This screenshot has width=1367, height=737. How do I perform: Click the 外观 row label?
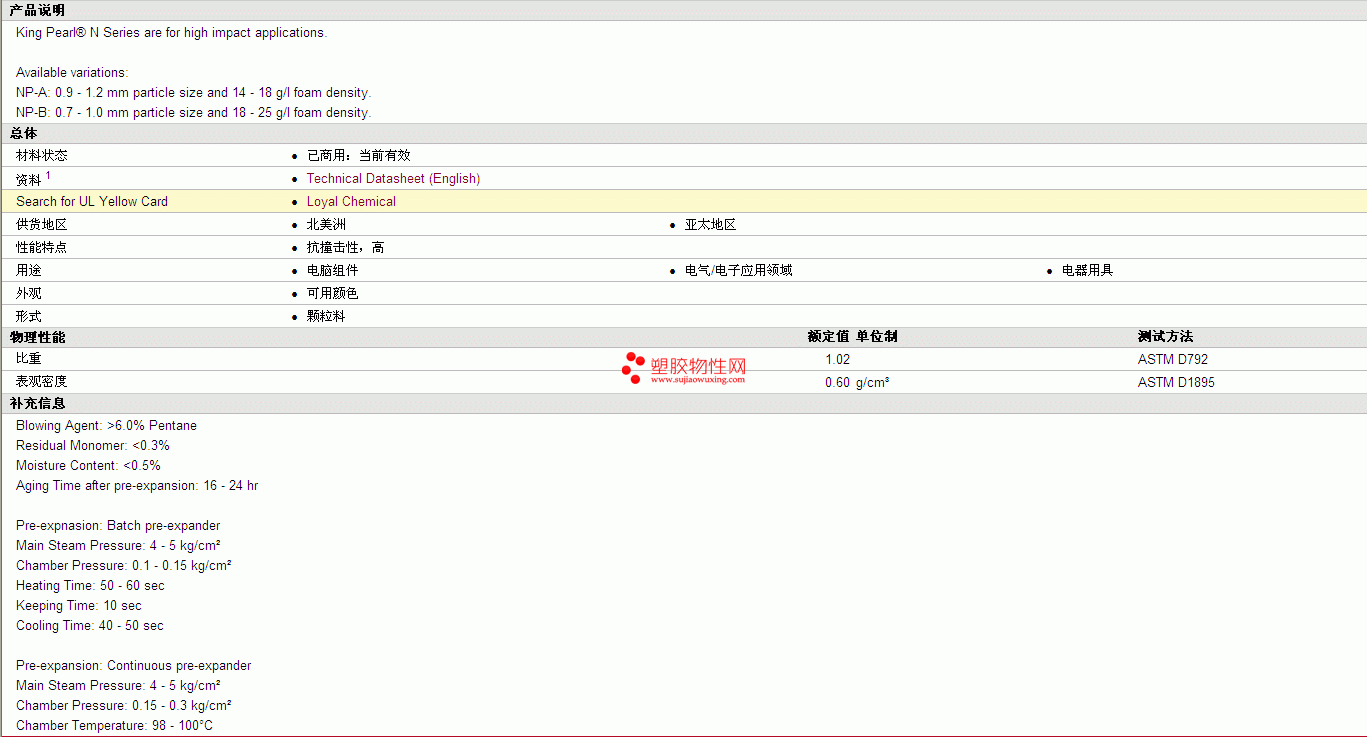coord(29,293)
